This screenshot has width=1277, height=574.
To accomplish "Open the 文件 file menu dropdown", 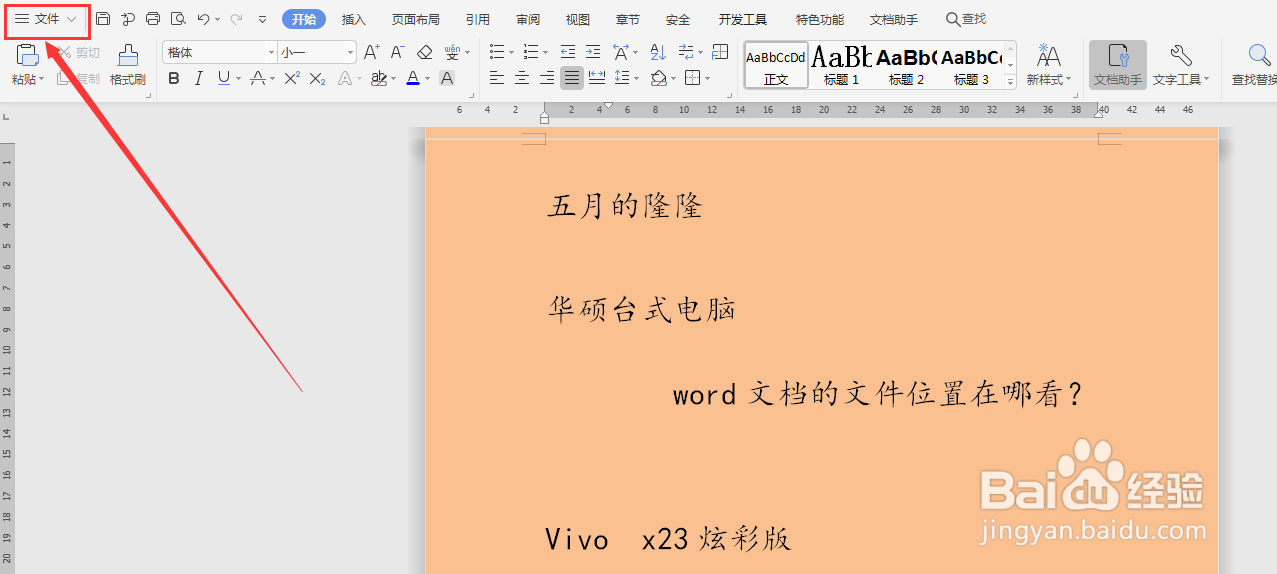I will [46, 19].
